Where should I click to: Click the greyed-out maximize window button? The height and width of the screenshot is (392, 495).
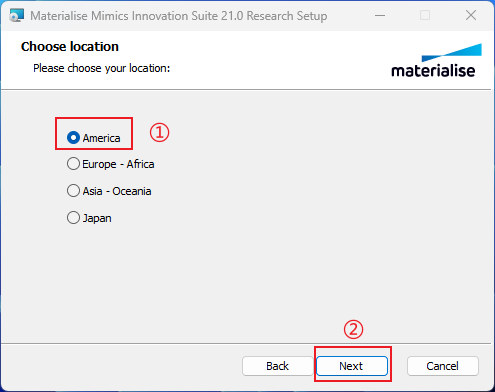pos(425,15)
